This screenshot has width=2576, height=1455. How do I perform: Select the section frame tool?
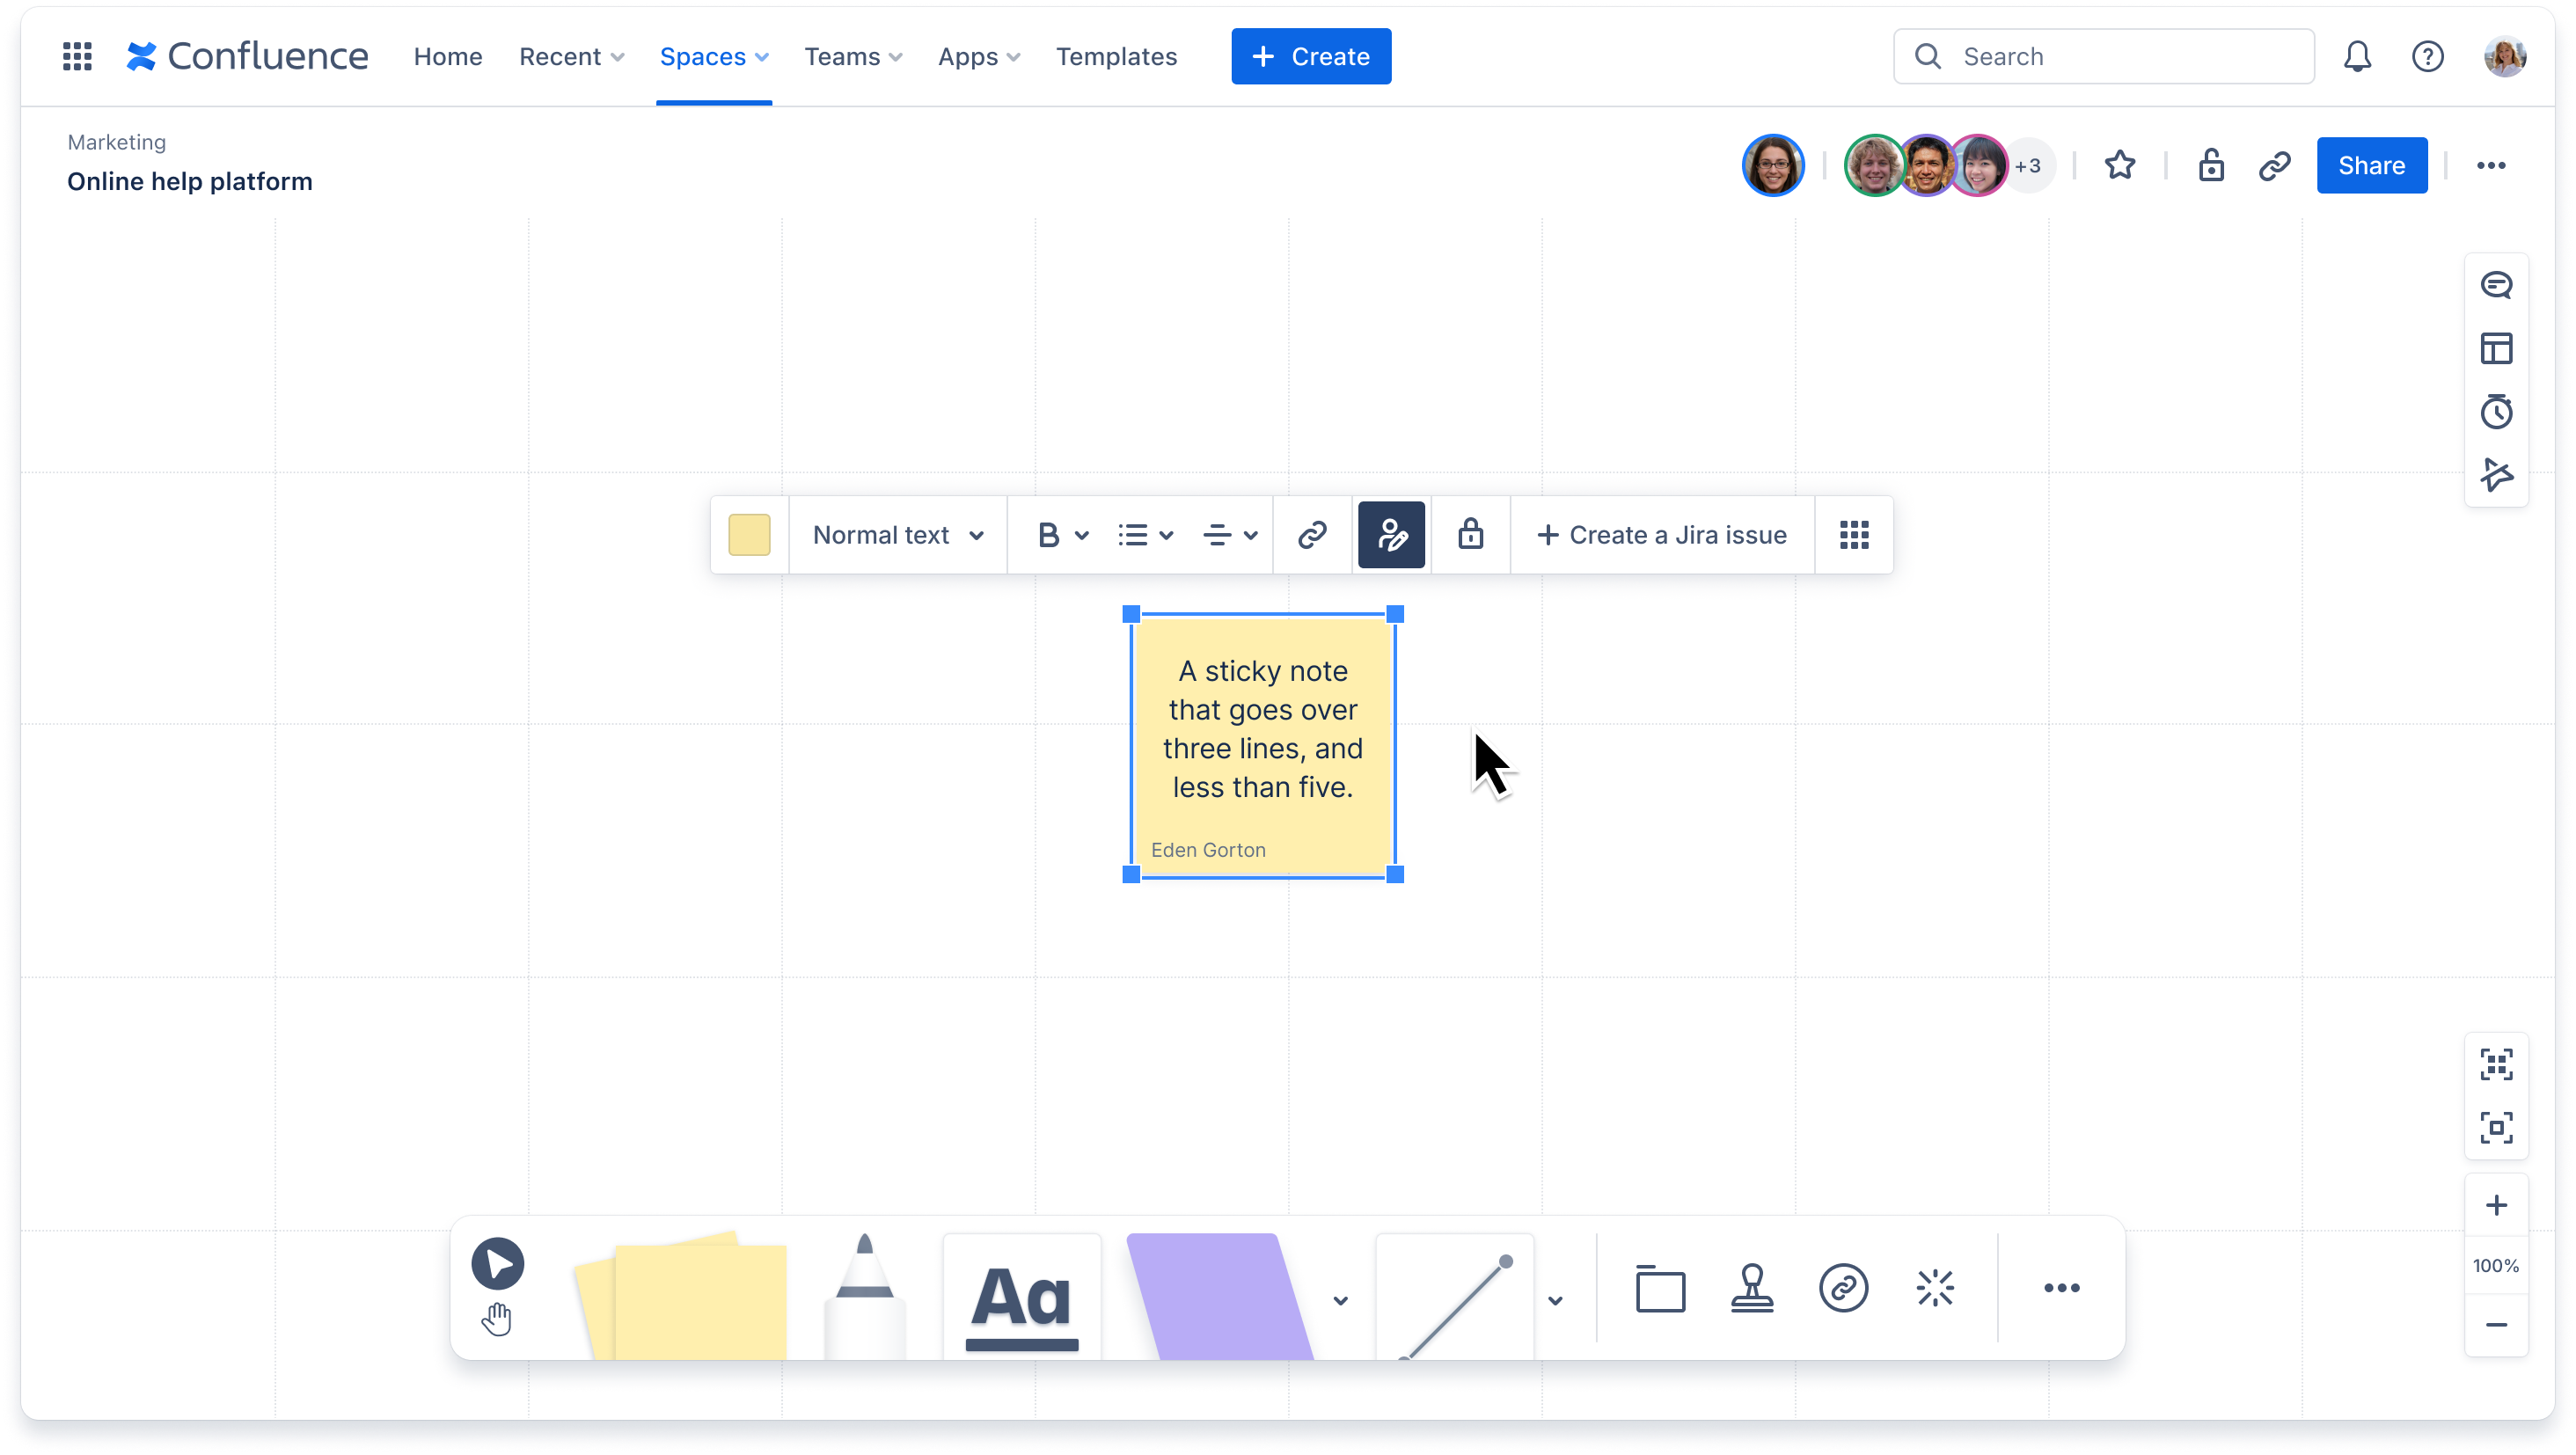[1660, 1287]
